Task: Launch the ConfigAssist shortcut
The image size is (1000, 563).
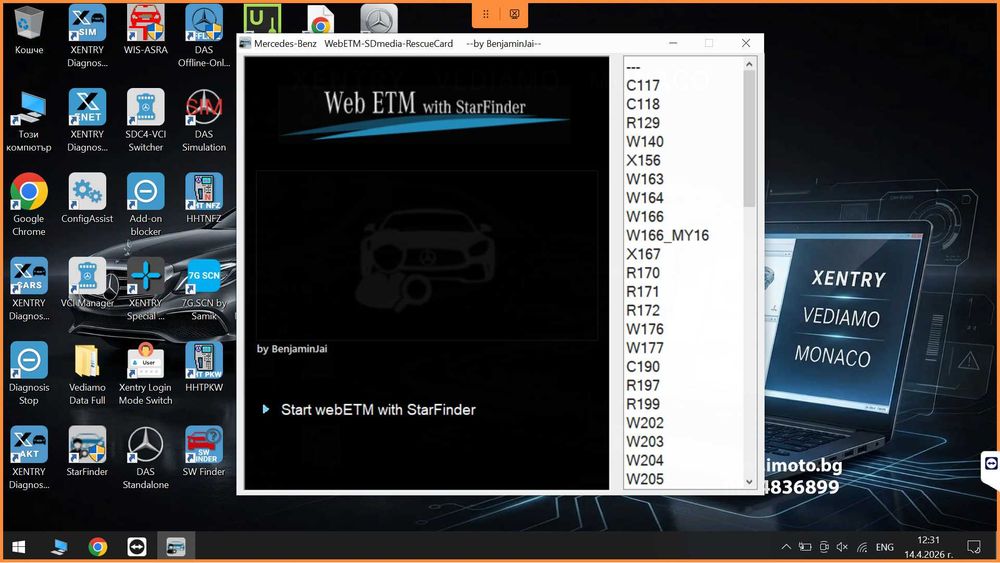Action: pyautogui.click(x=87, y=199)
